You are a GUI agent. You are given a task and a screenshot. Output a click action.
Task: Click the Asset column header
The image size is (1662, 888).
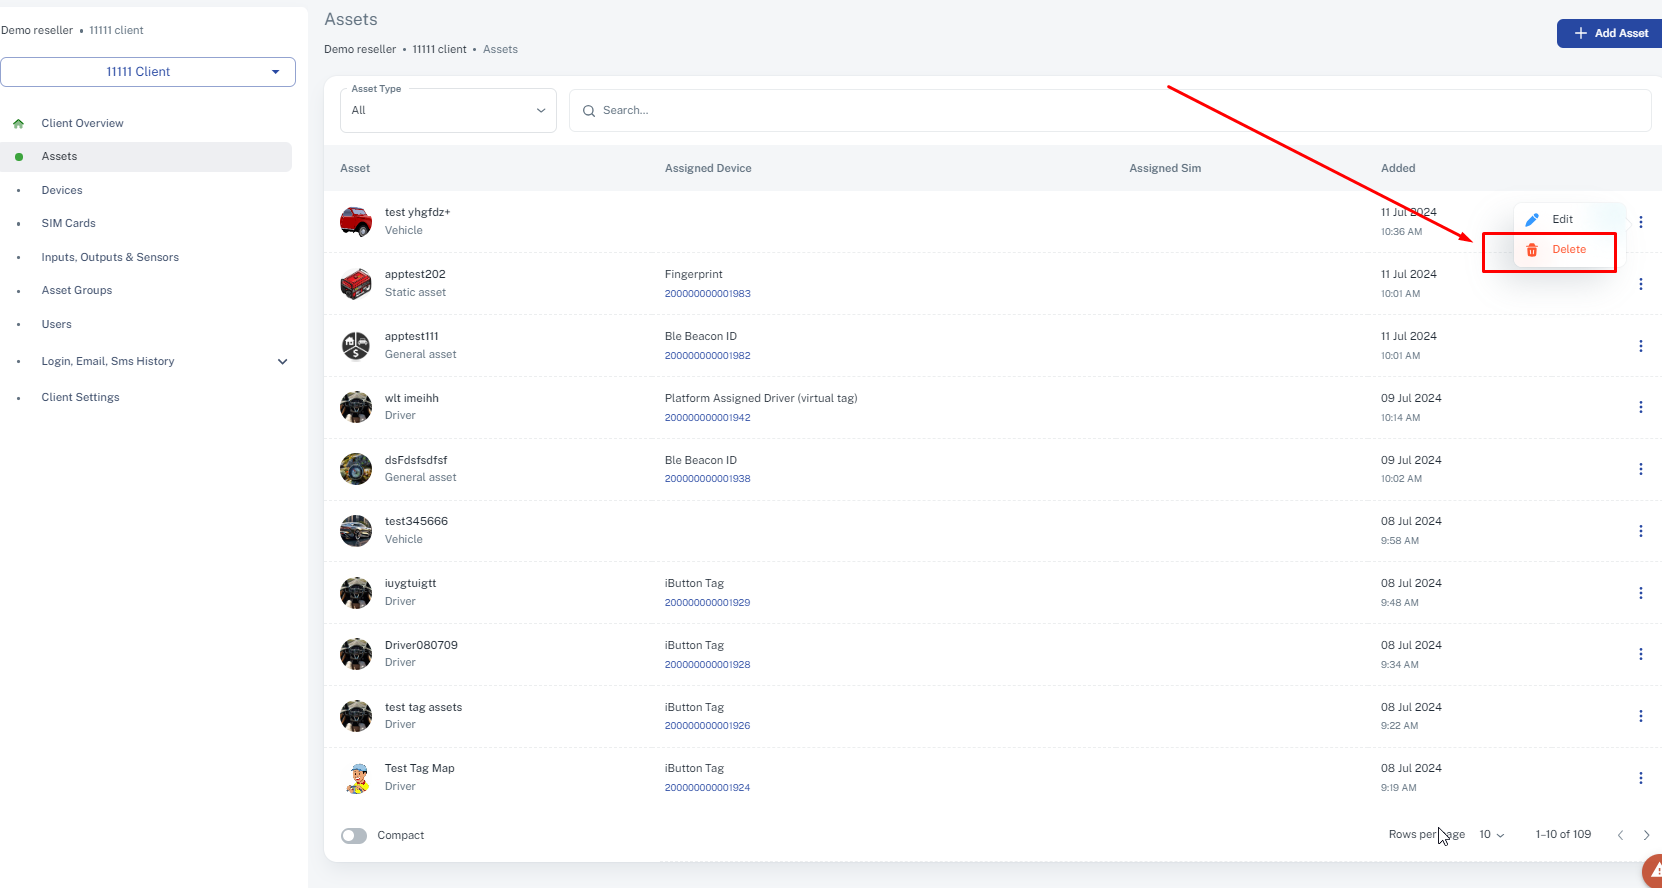[355, 168]
